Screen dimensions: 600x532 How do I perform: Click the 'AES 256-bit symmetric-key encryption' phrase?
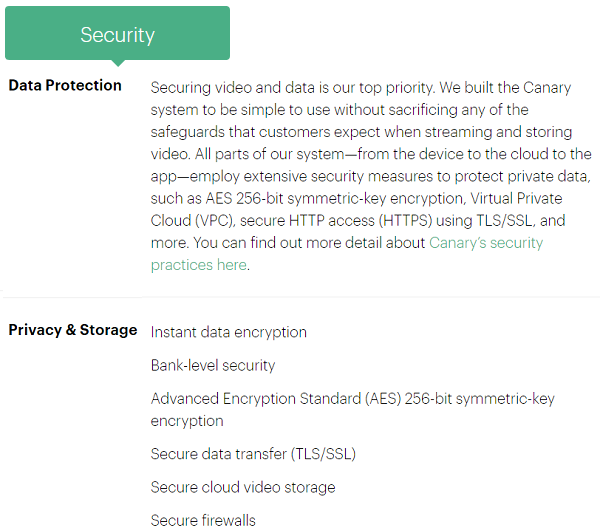pos(334,199)
